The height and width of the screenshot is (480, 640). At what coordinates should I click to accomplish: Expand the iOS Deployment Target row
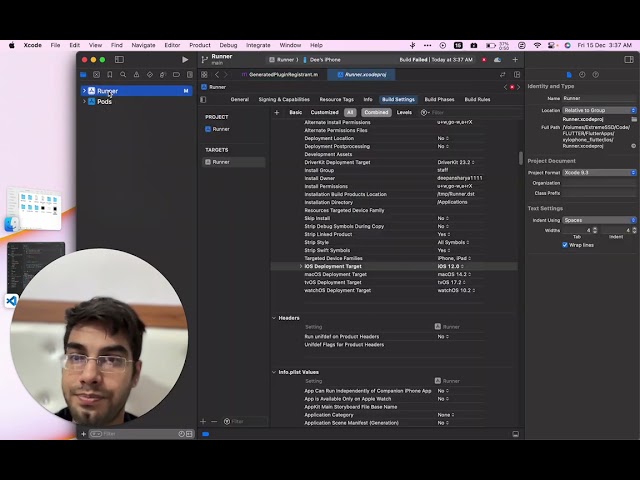pyautogui.click(x=301, y=266)
